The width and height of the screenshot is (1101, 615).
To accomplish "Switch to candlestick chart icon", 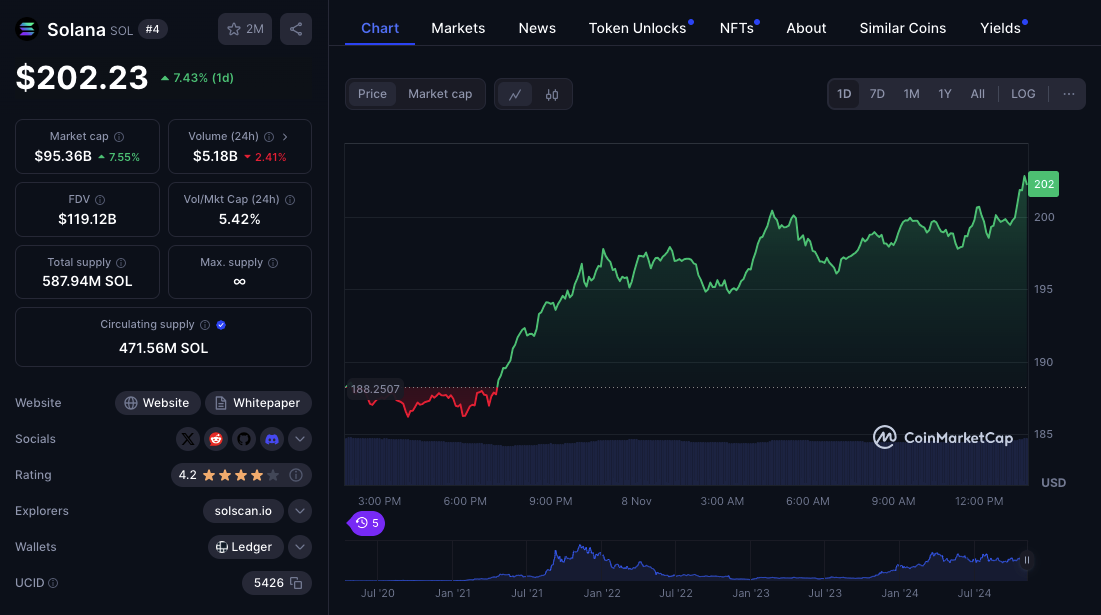I will (x=552, y=94).
